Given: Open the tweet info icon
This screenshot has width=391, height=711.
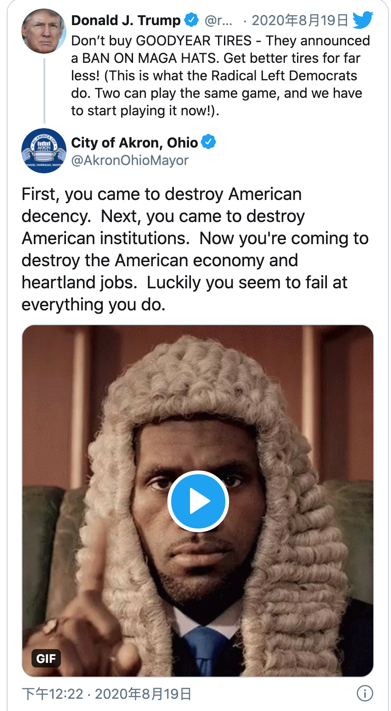Looking at the screenshot, I should (365, 693).
